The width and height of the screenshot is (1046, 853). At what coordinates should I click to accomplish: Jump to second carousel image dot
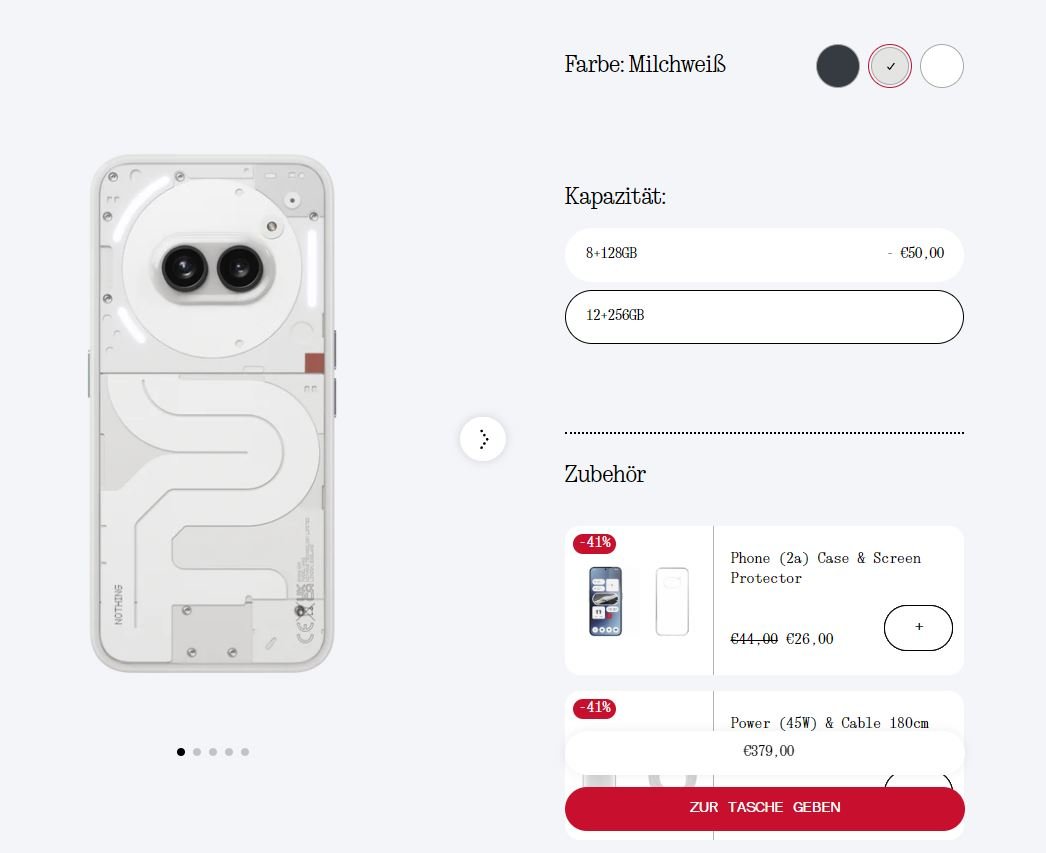tap(197, 752)
